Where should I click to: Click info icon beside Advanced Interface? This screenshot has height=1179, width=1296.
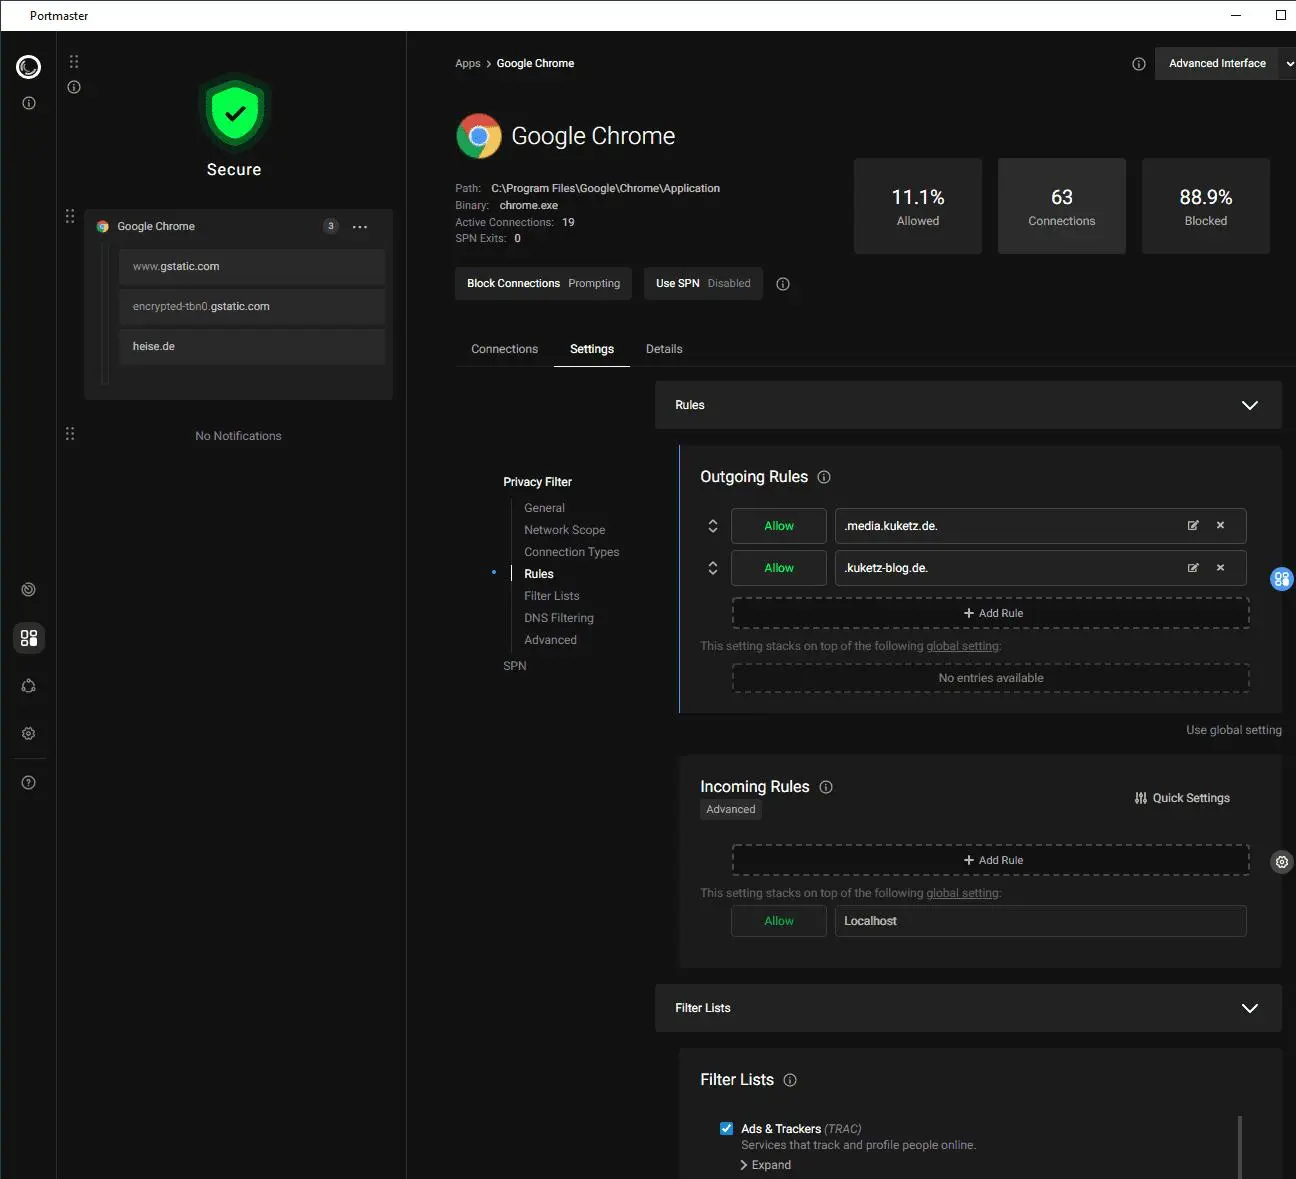(x=1139, y=64)
